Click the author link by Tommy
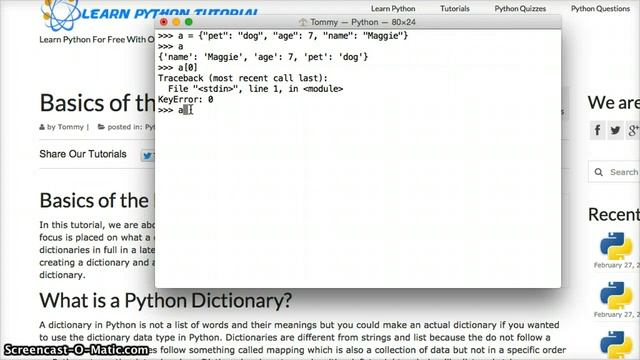The image size is (640, 360). point(70,127)
